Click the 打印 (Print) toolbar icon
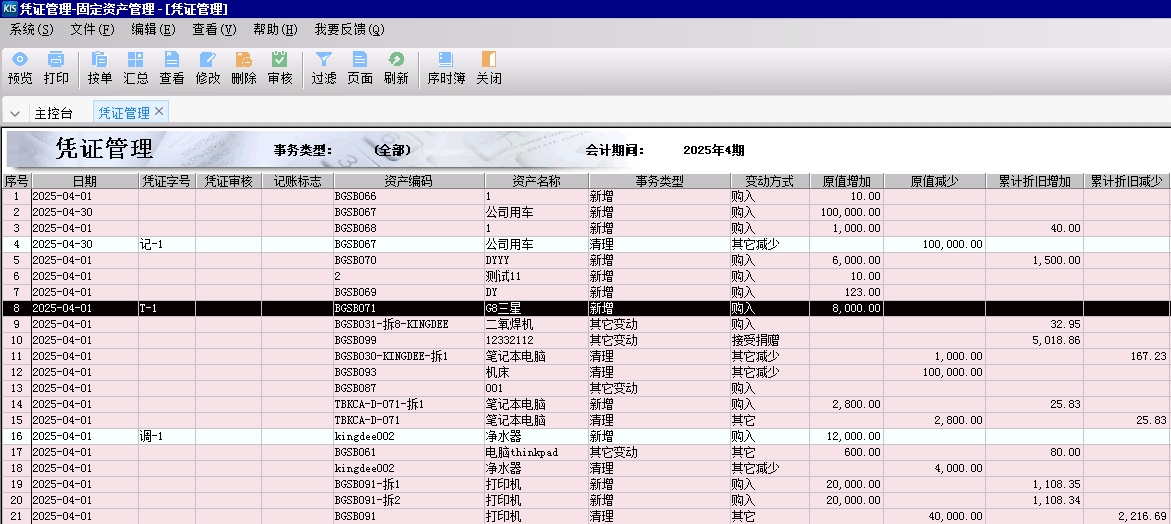The image size is (1171, 524). tap(56, 68)
